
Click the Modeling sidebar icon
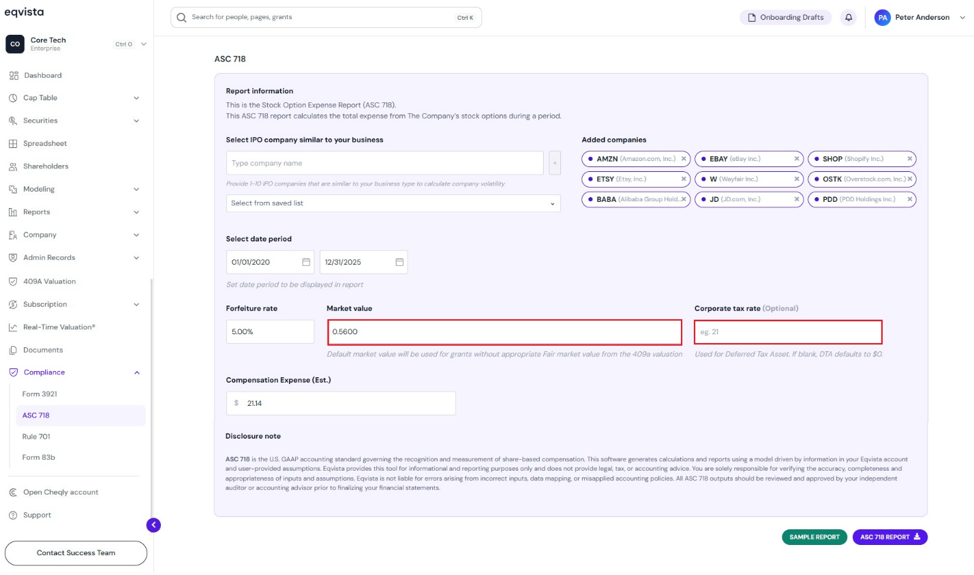coord(13,189)
